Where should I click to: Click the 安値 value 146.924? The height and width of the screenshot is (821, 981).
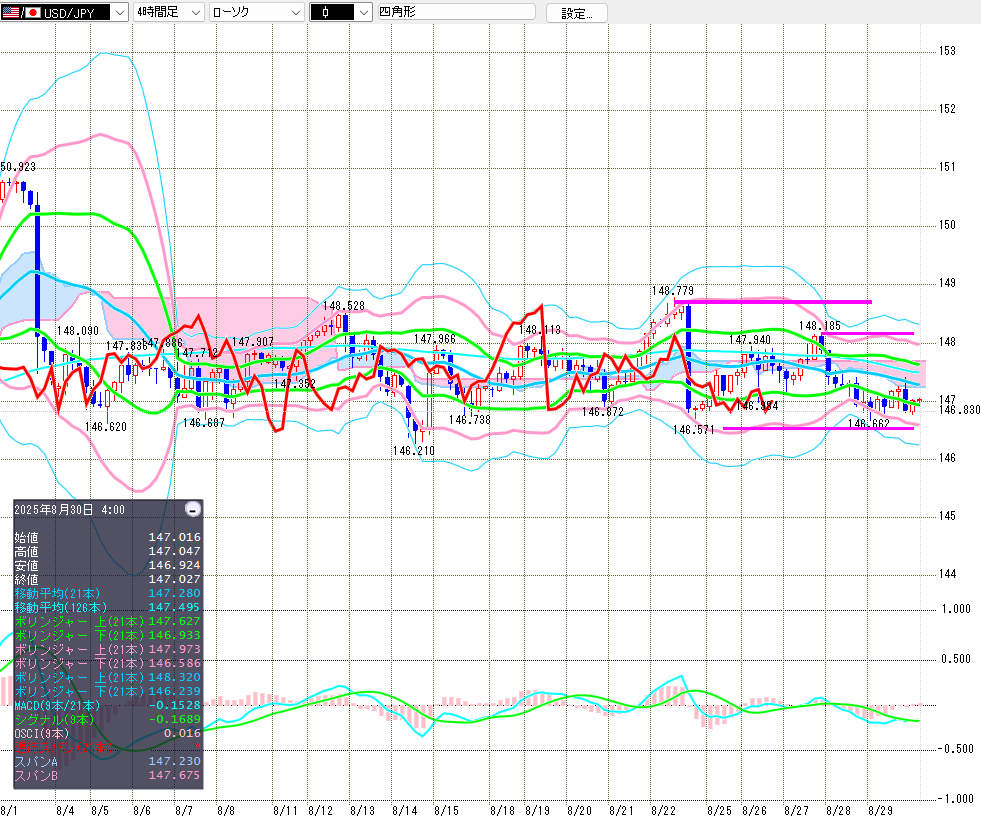(175, 565)
